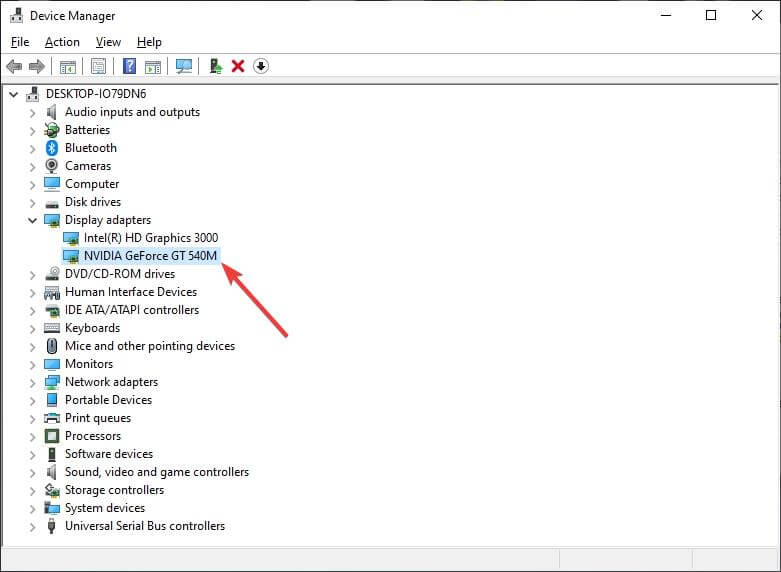Select the System devices label
The height and width of the screenshot is (572, 781).
[x=105, y=508]
